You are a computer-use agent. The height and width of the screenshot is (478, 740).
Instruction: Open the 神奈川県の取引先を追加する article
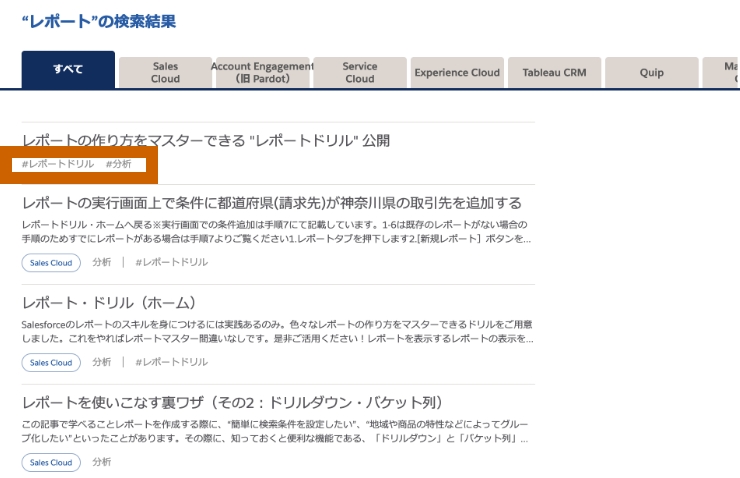pyautogui.click(x=271, y=203)
